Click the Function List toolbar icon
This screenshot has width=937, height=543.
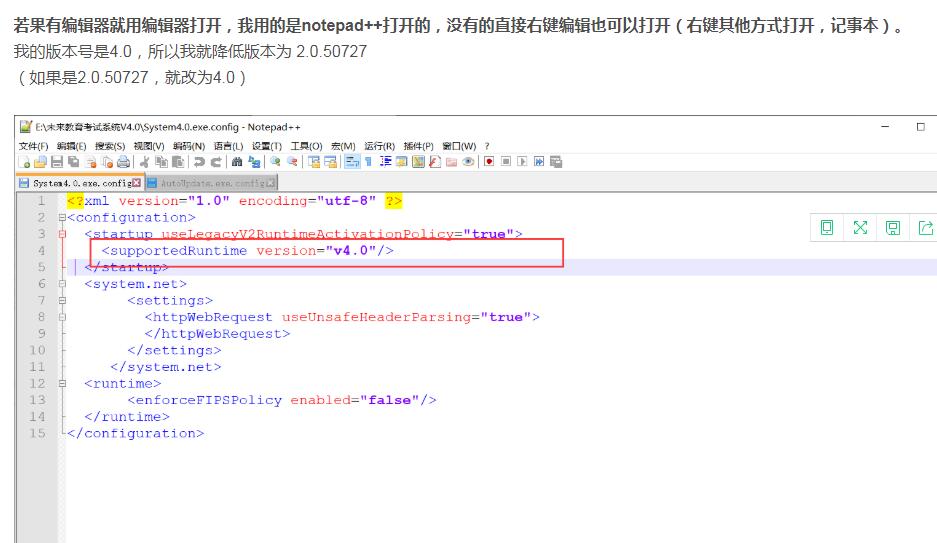[x=434, y=162]
